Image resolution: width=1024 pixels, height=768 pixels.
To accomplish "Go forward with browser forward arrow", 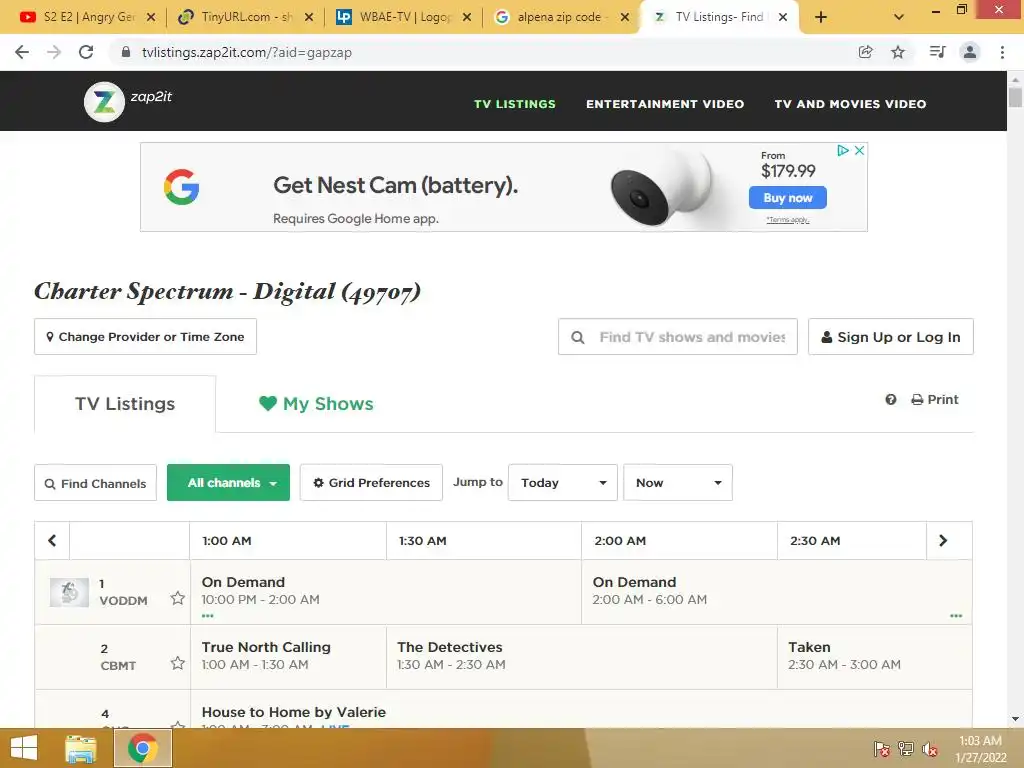I will click(54, 52).
